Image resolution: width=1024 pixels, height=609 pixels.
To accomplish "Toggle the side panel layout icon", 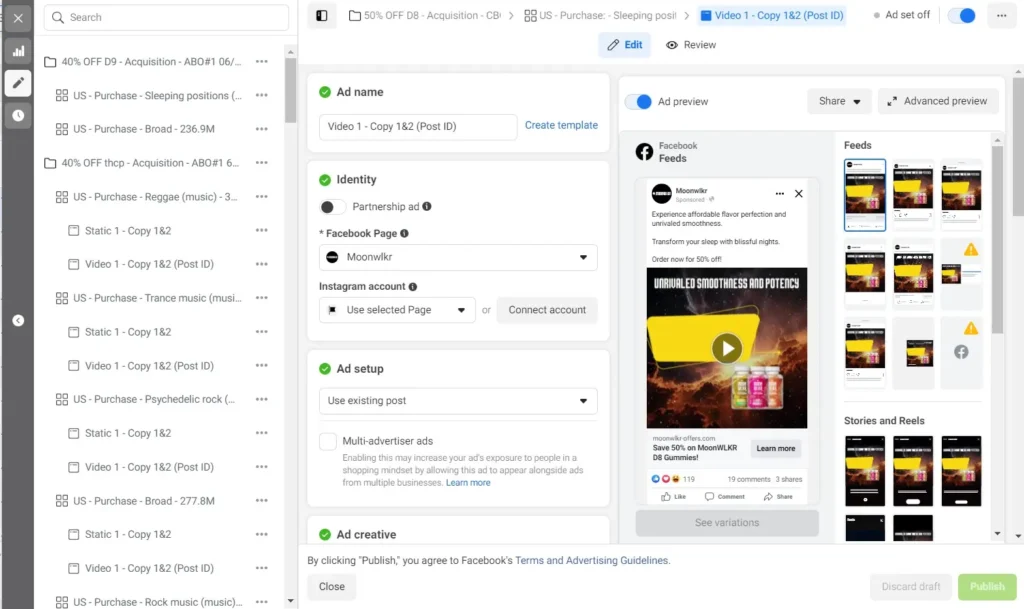I will tap(322, 16).
